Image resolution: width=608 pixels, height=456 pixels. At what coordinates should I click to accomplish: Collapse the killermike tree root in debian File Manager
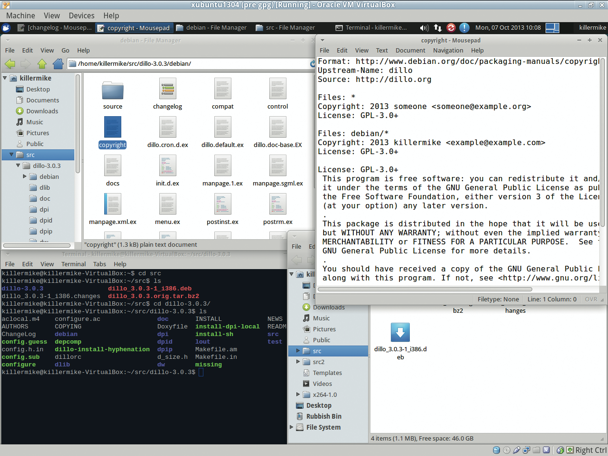(5, 78)
